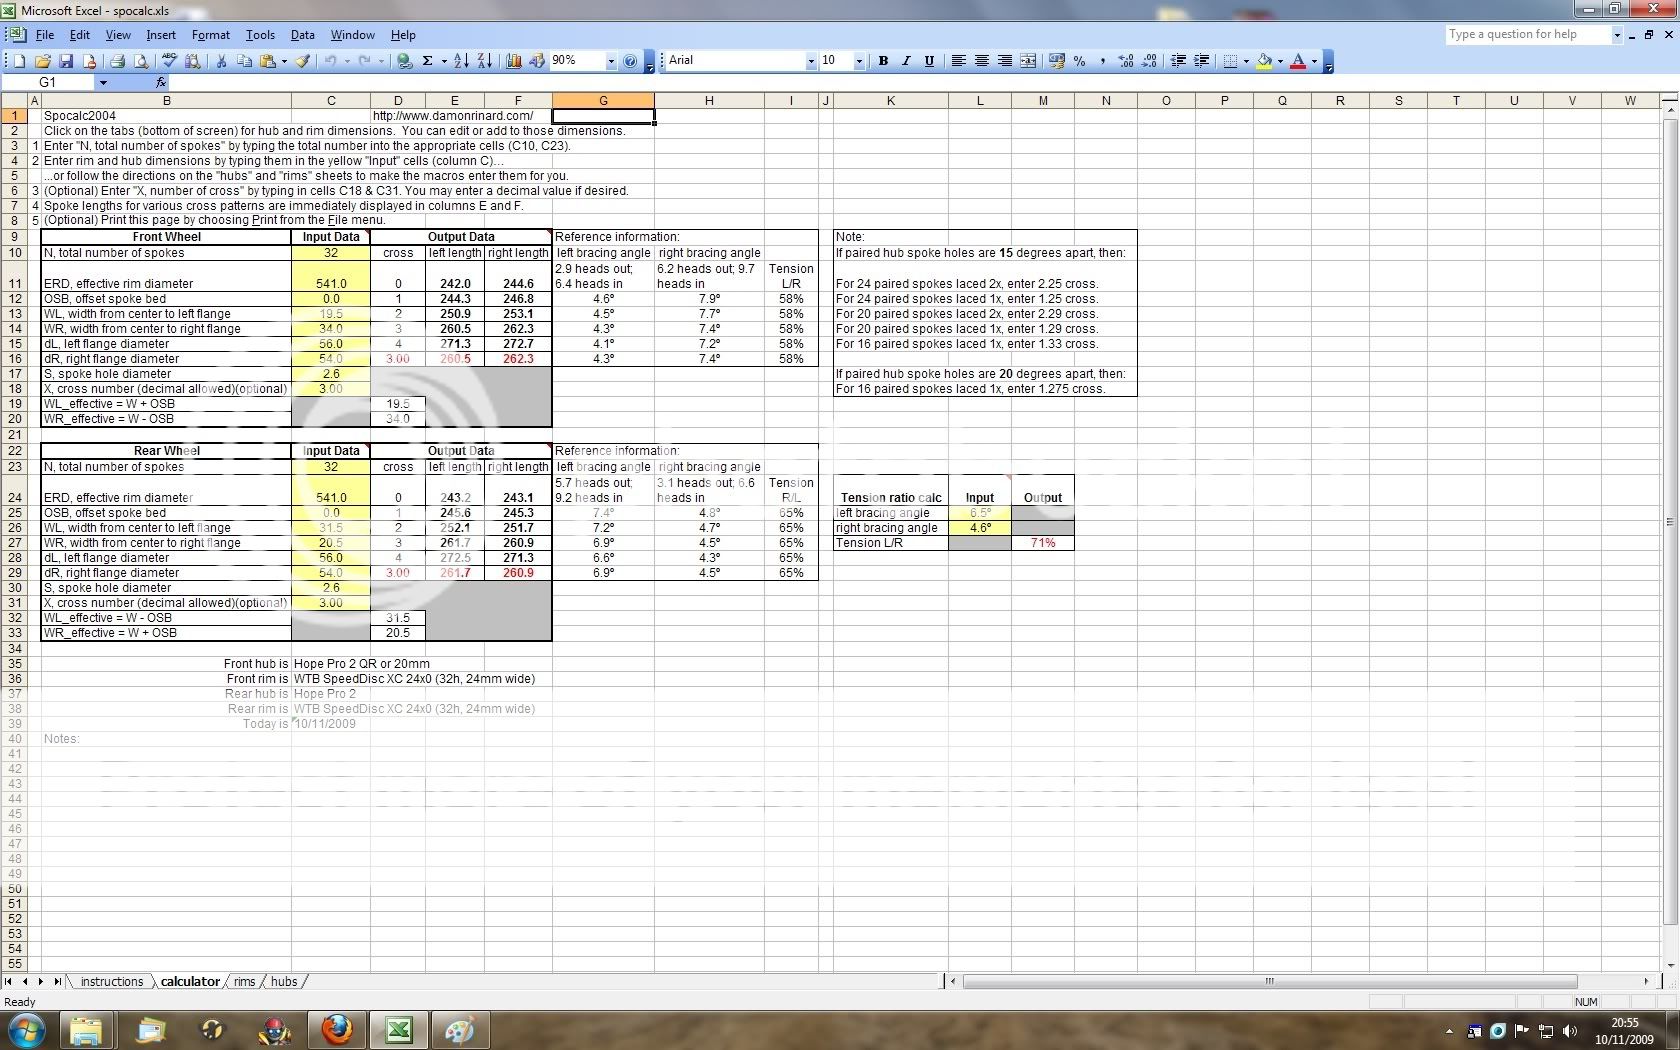Switch to the hubs sheet tab
The image size is (1680, 1050).
pos(284,982)
